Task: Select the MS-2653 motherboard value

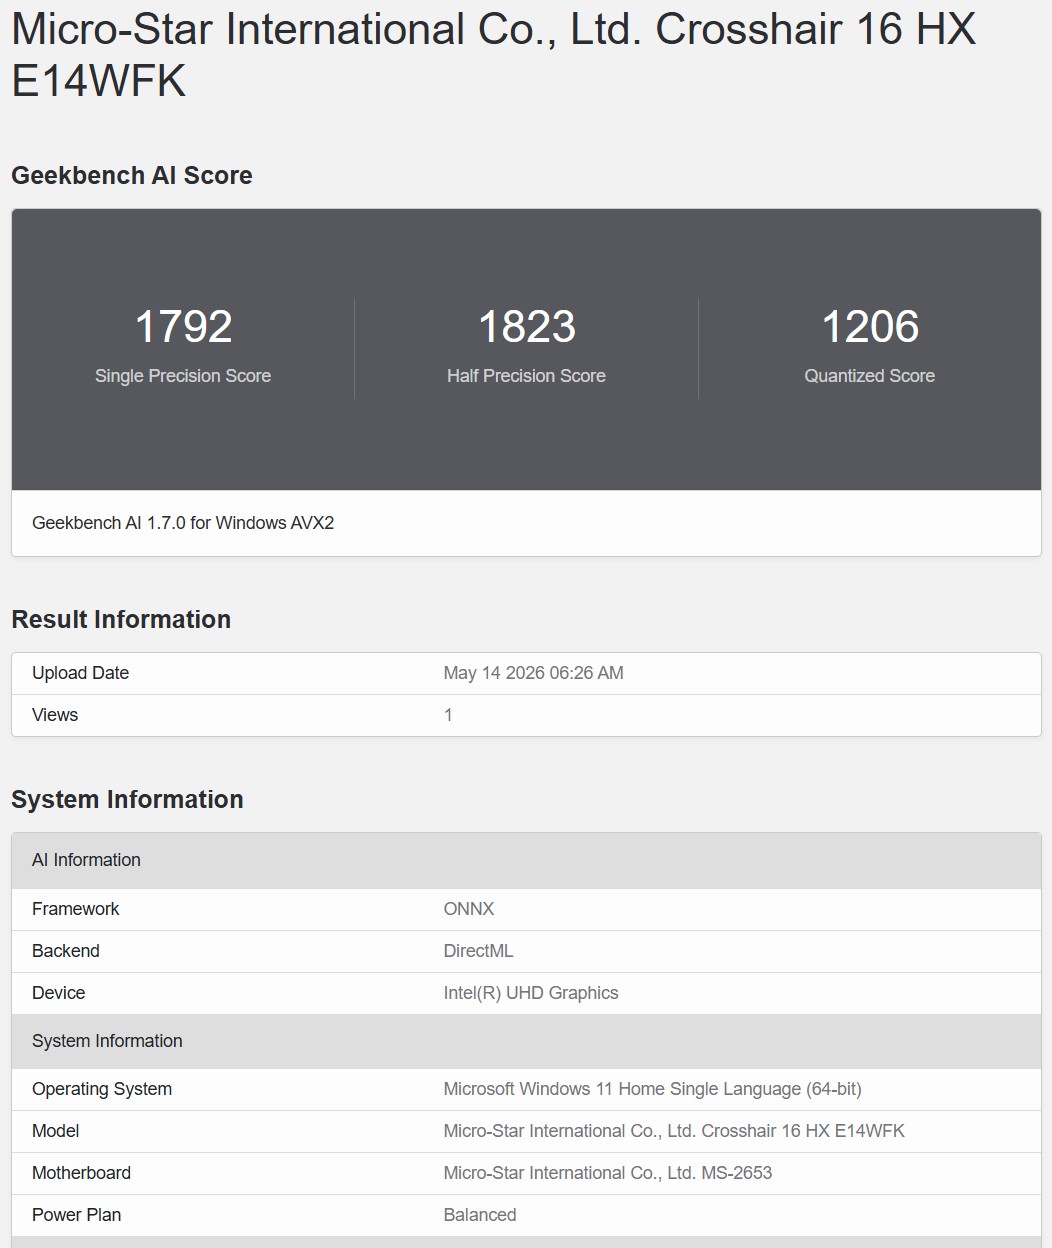Action: pos(608,1173)
